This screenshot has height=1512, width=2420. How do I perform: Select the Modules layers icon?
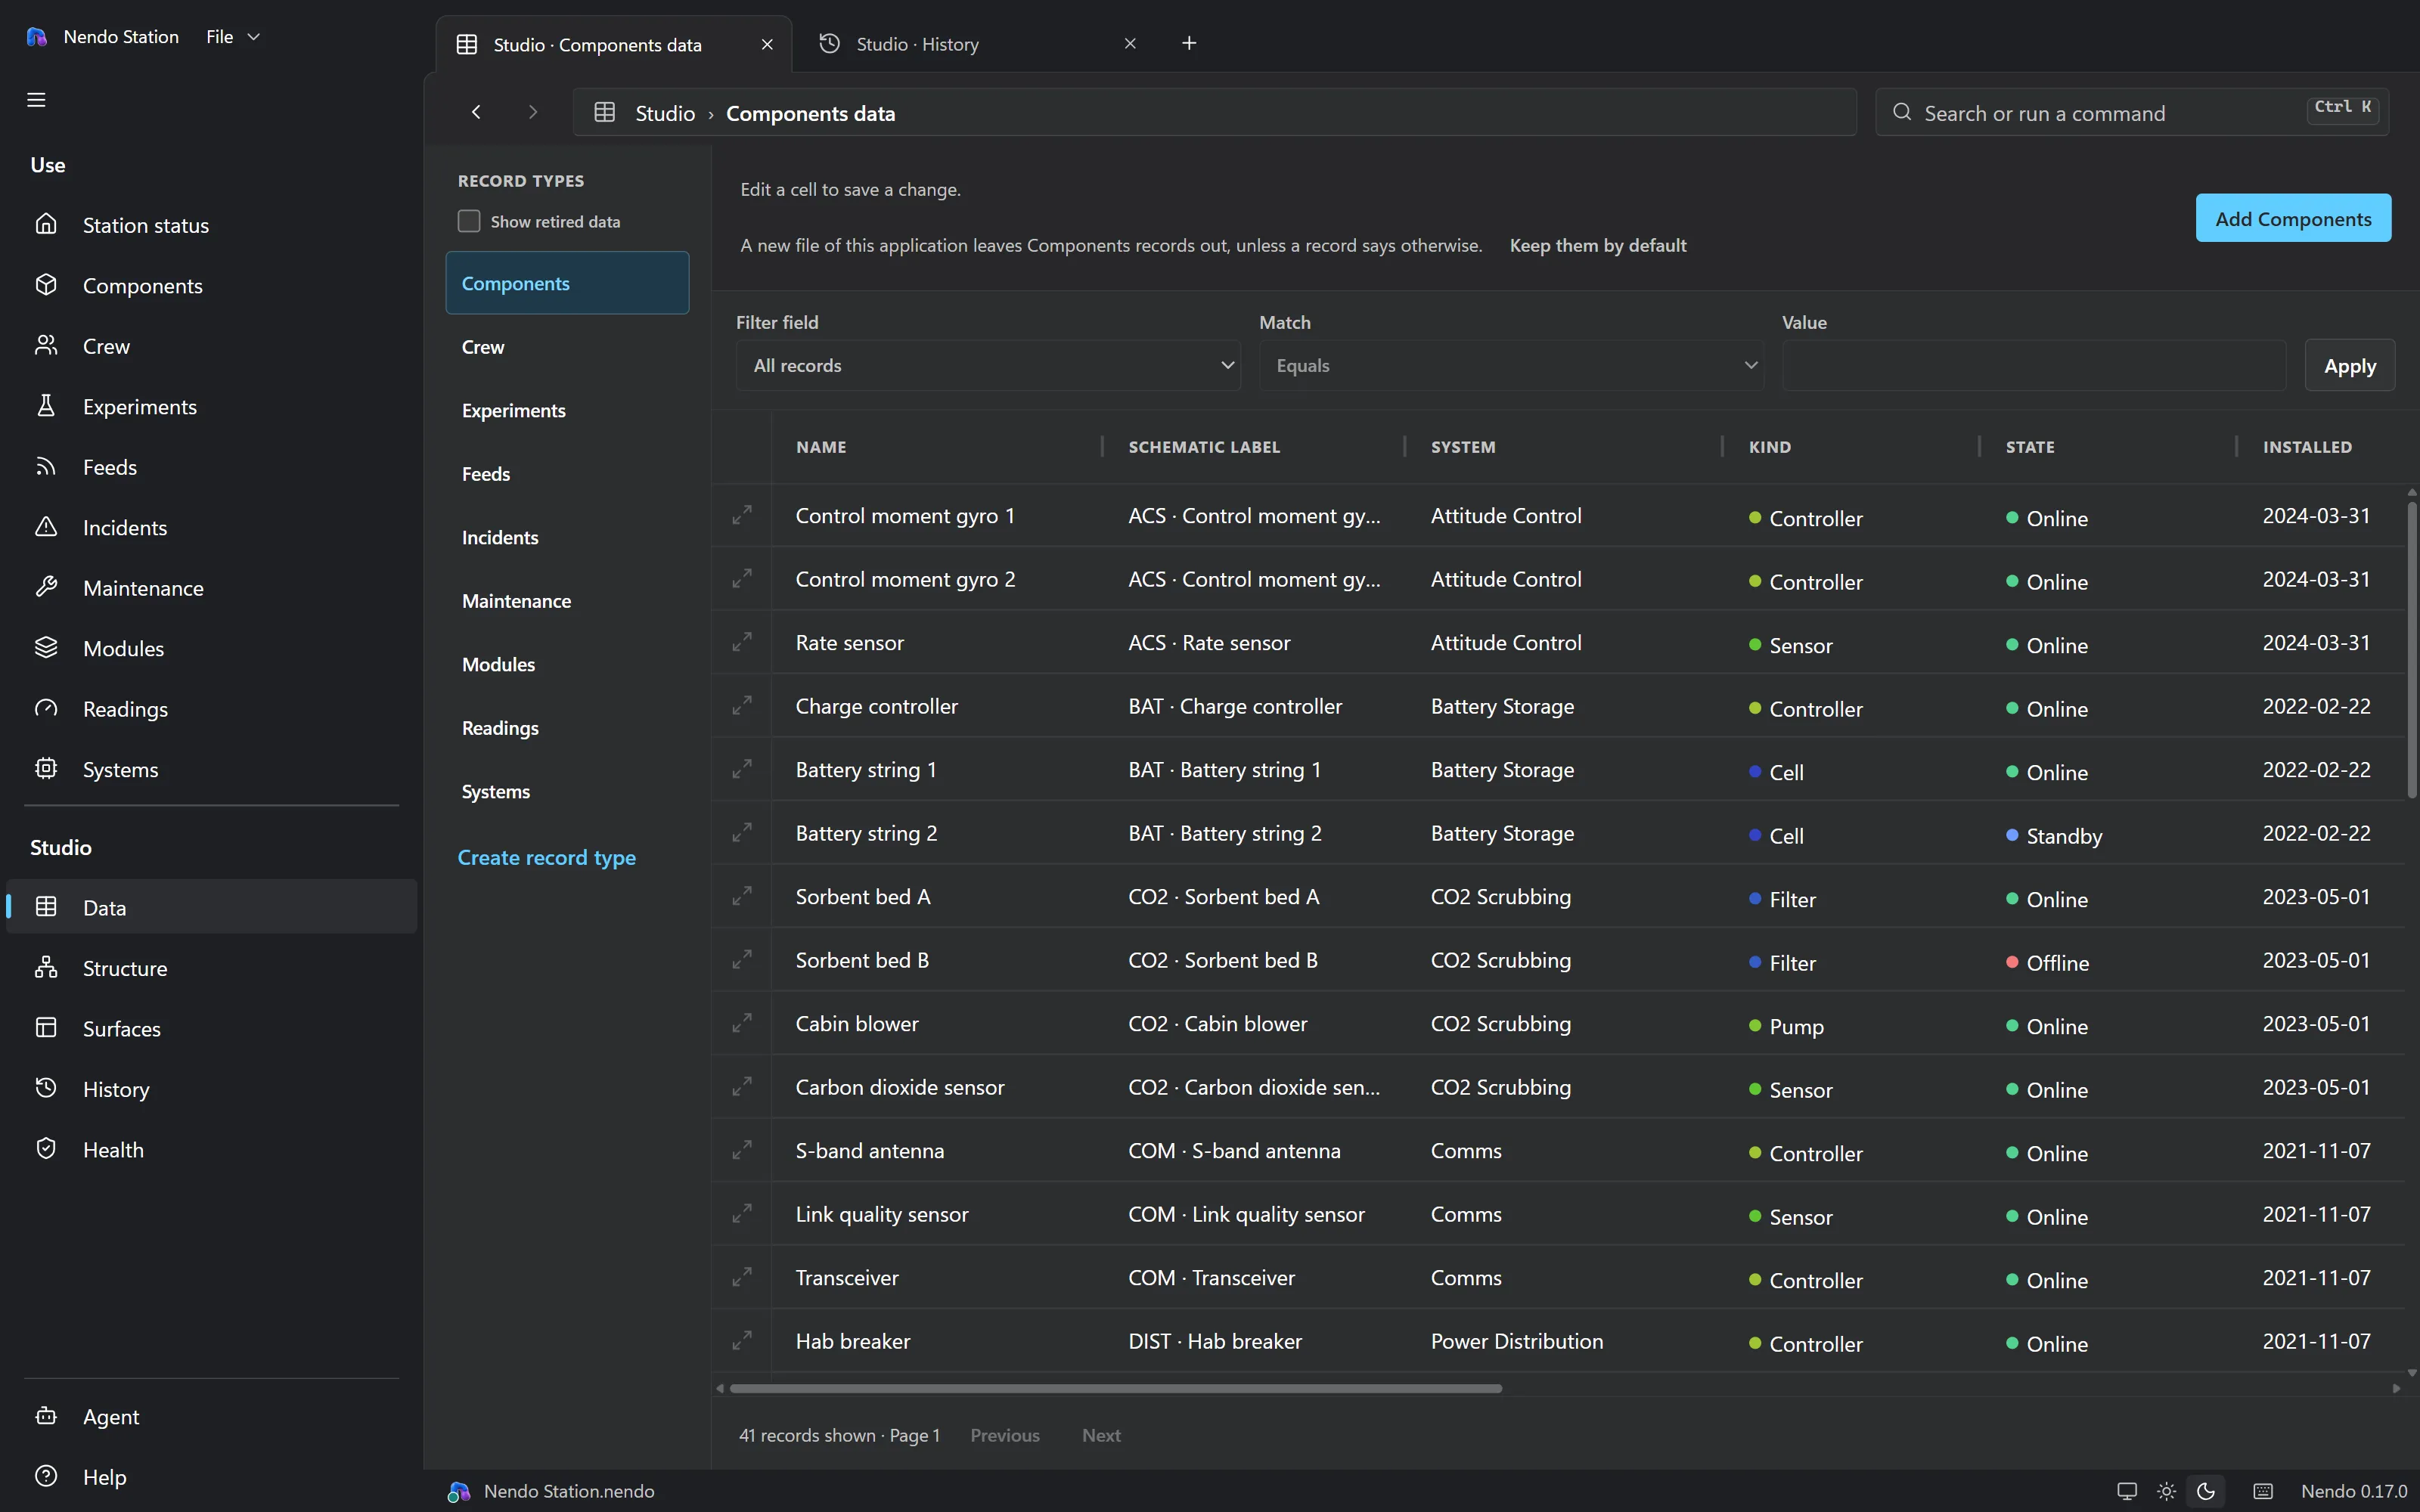tap(46, 648)
